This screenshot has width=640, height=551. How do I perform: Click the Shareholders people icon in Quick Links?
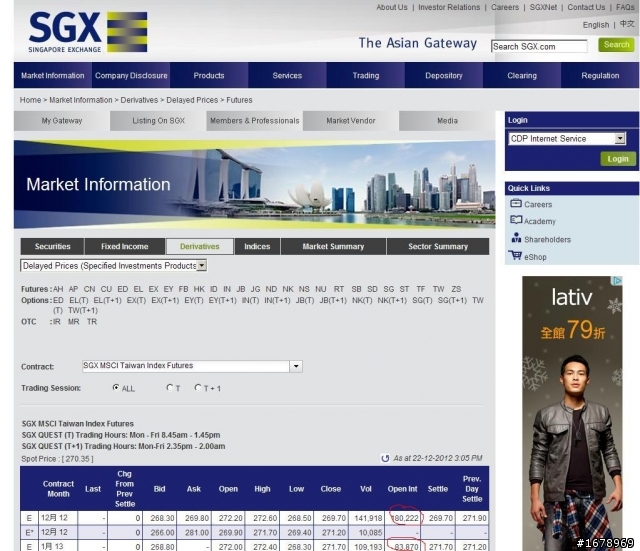pyautogui.click(x=516, y=238)
